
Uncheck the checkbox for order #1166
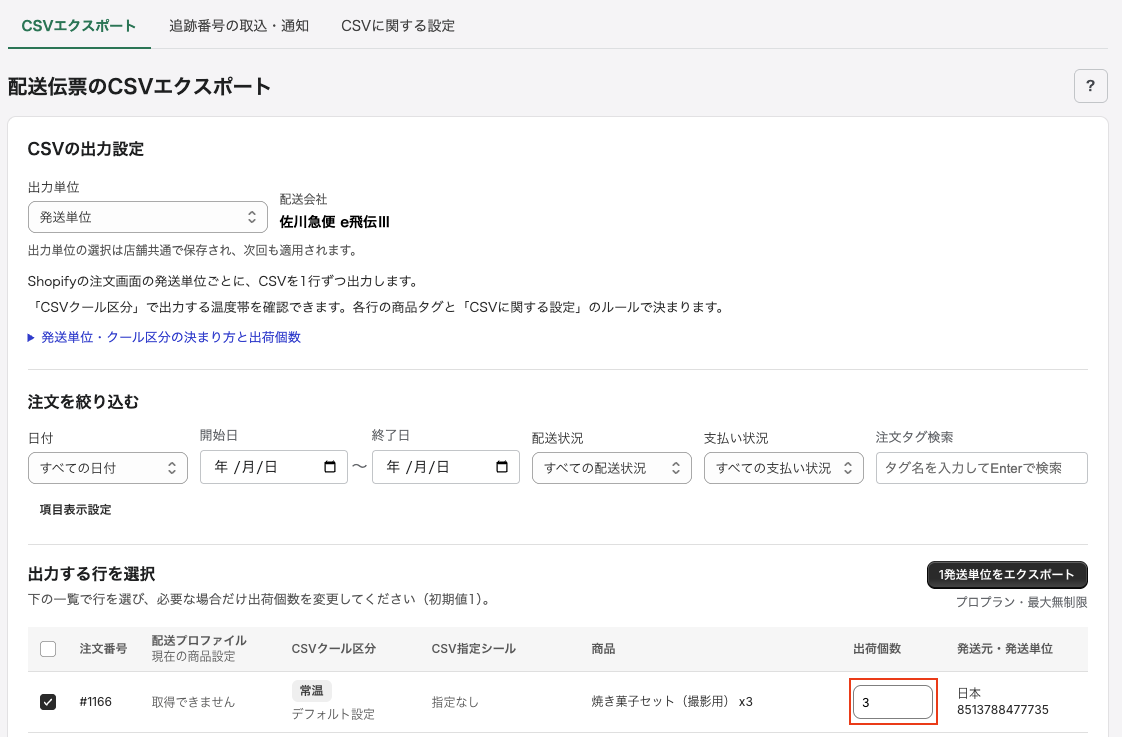point(48,702)
